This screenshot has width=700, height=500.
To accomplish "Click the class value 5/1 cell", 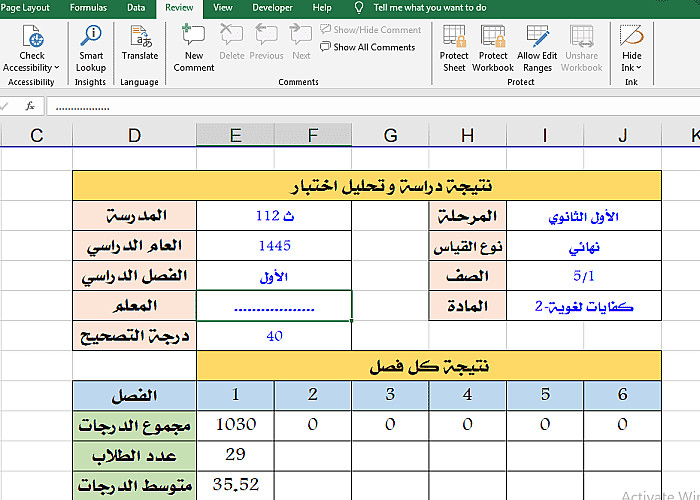I will (x=584, y=276).
